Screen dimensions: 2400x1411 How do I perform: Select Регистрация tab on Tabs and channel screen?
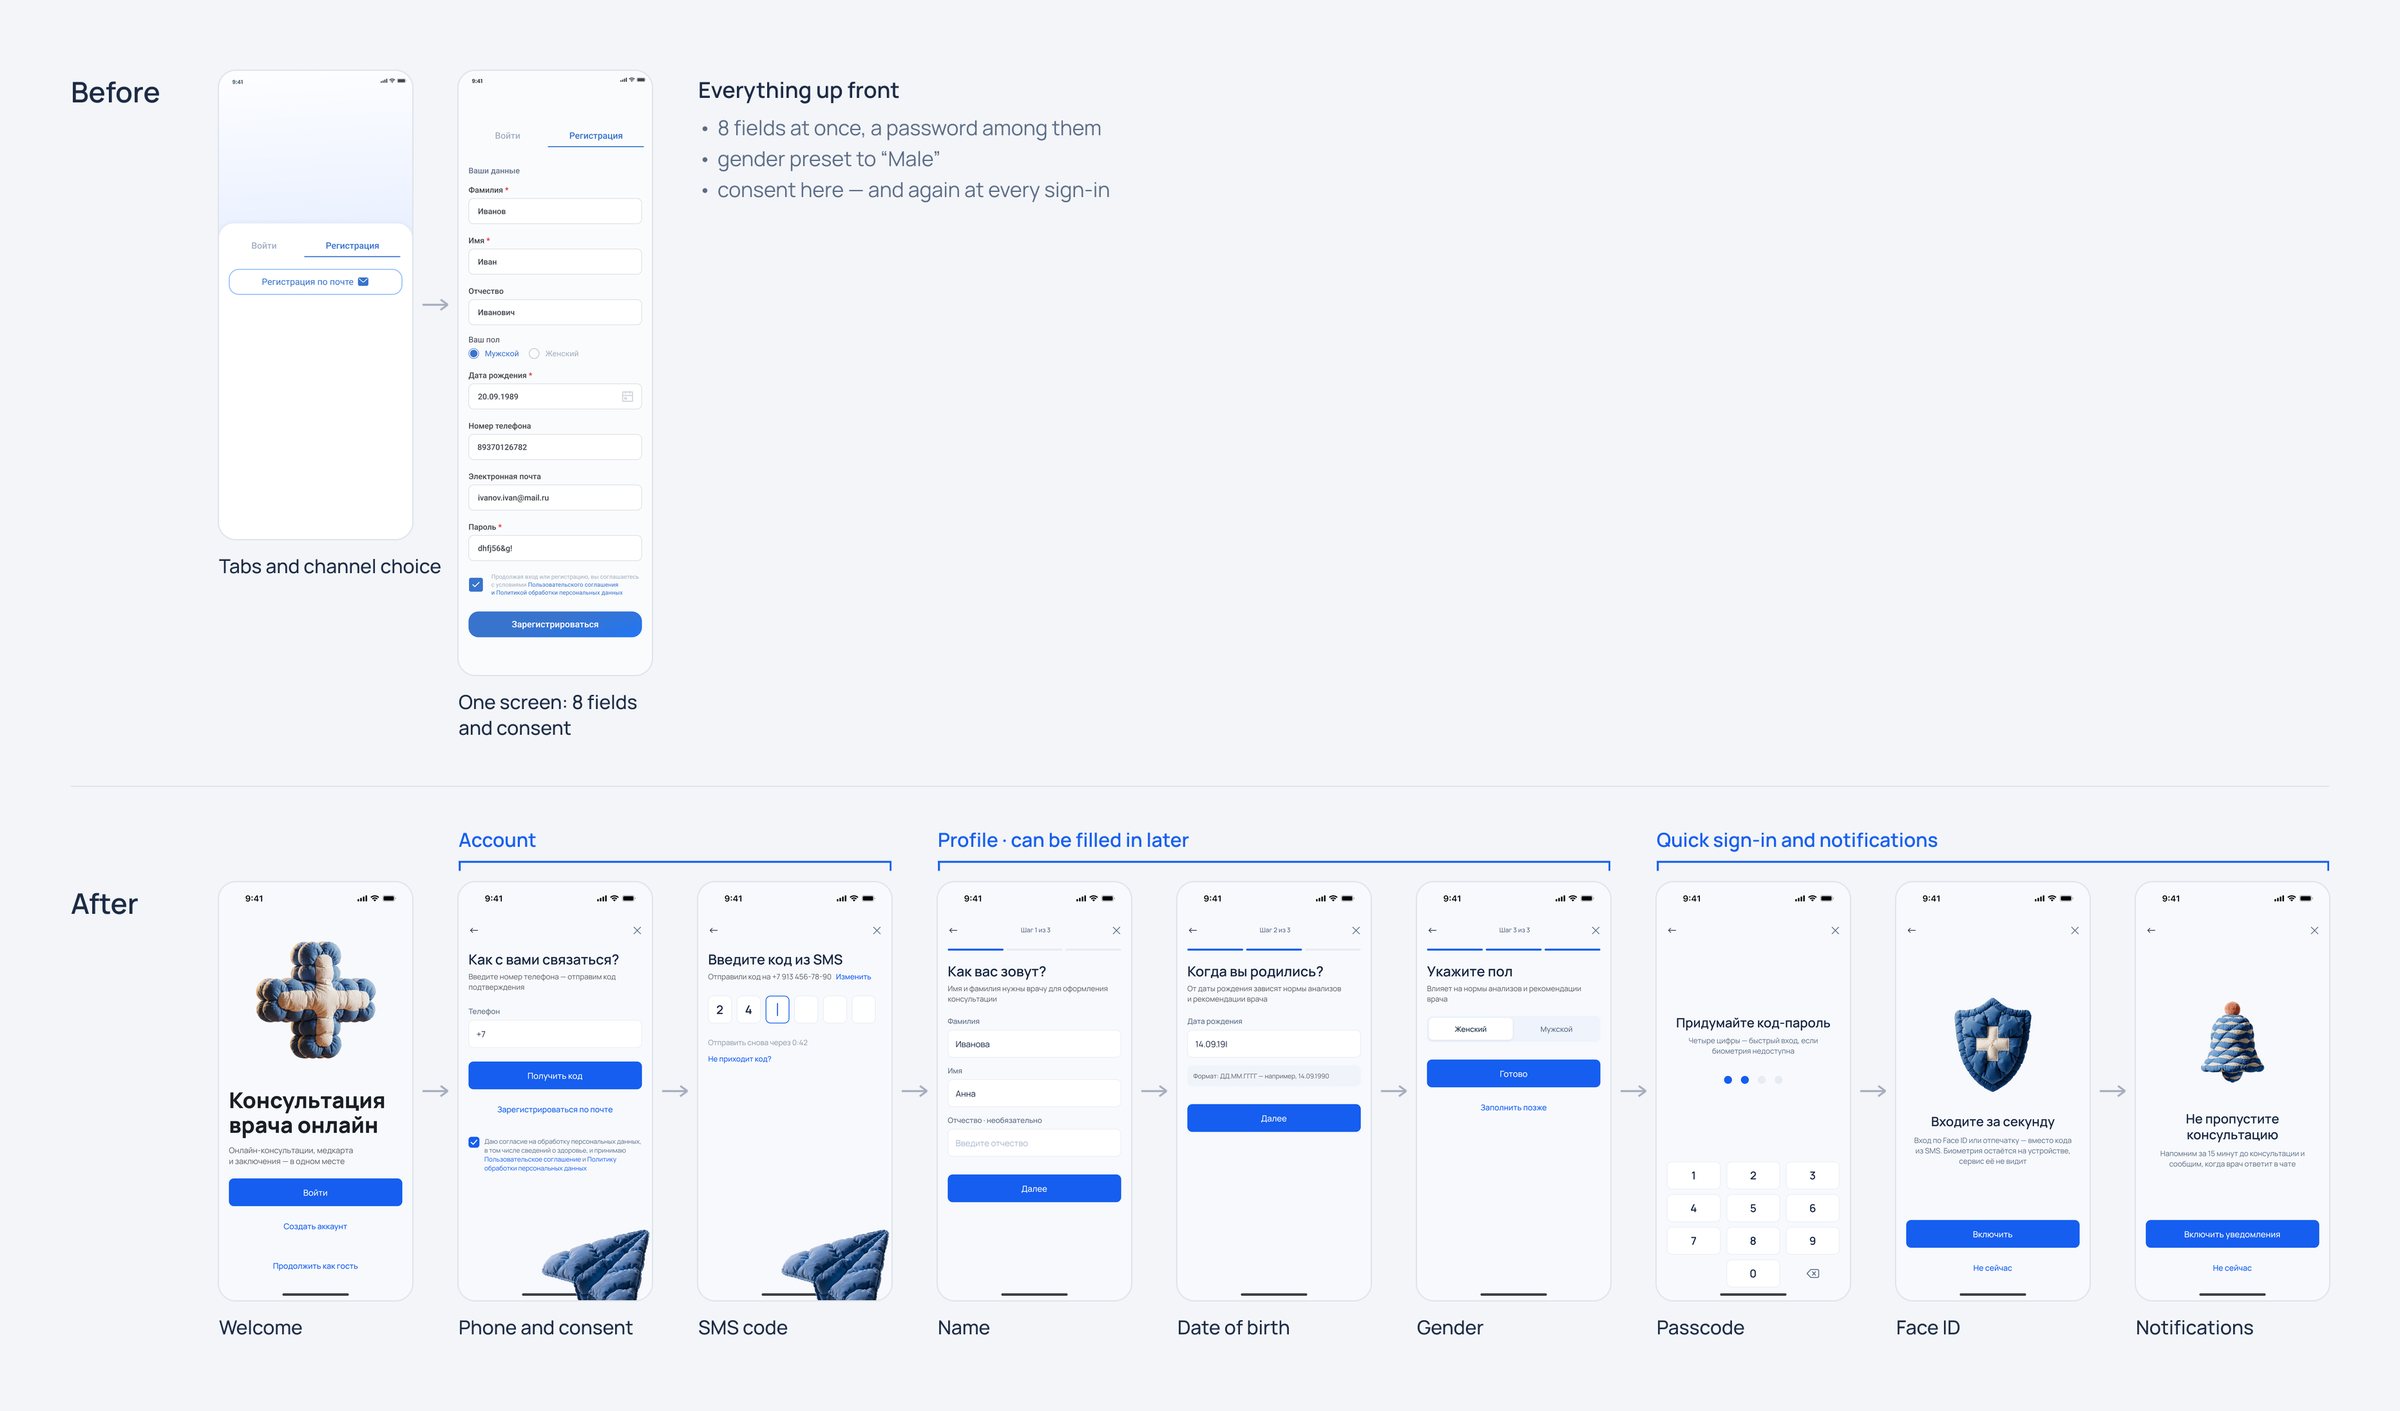(352, 246)
